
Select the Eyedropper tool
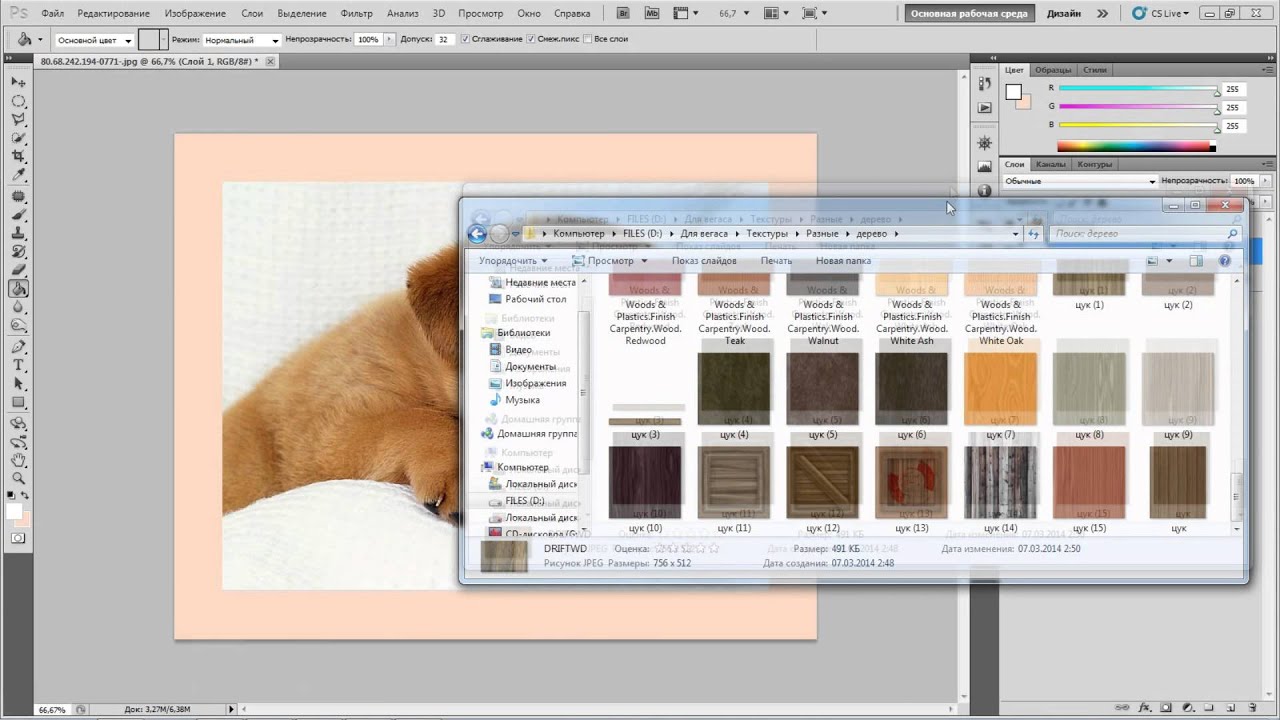click(x=18, y=177)
